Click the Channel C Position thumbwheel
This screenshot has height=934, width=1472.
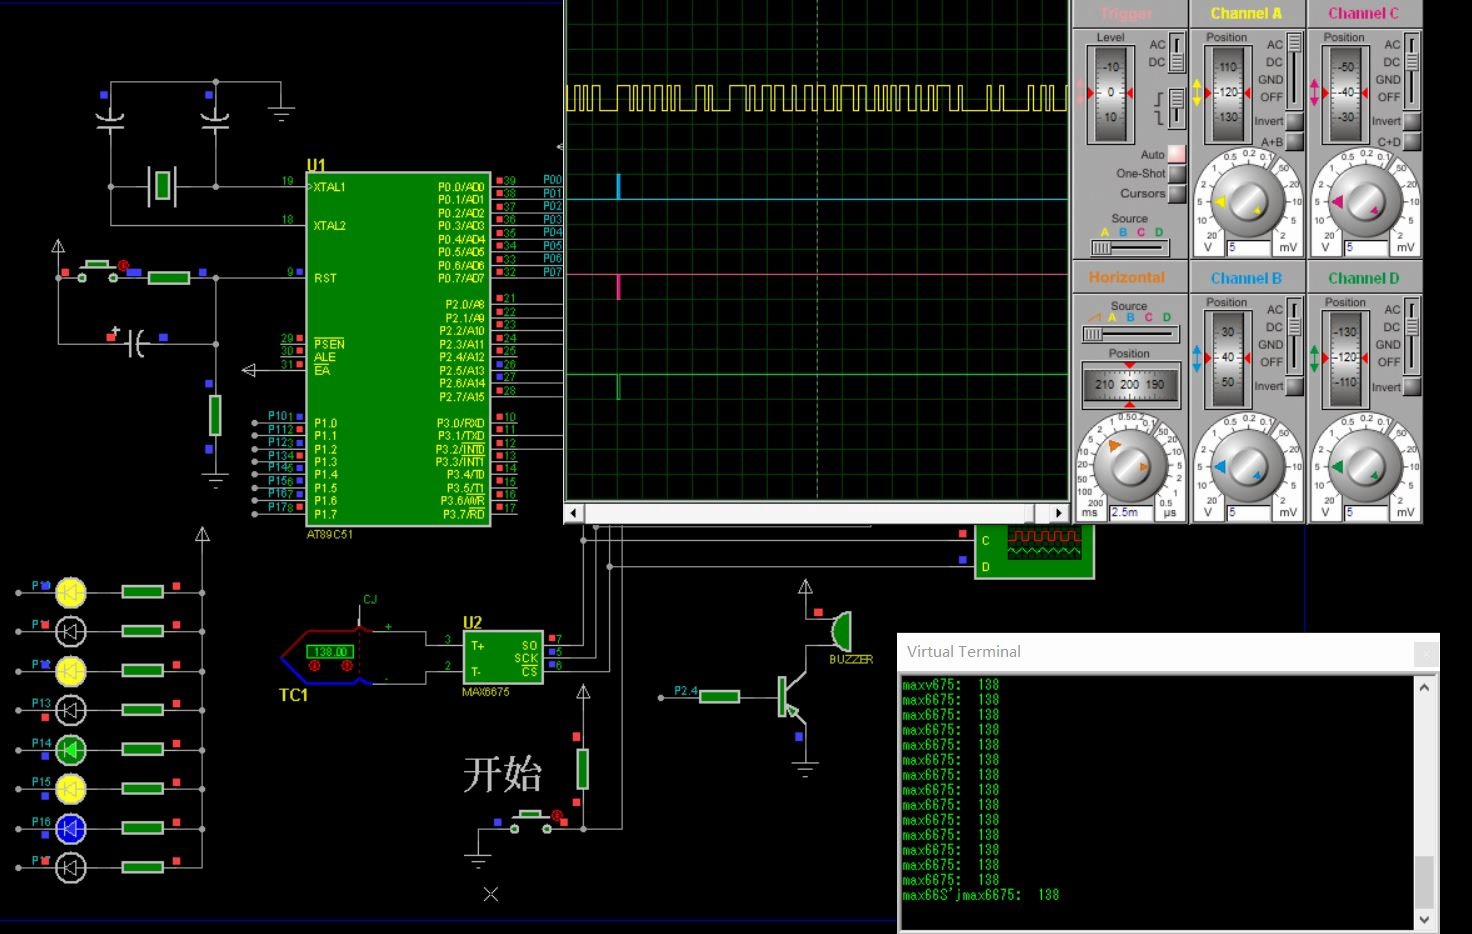1346,93
